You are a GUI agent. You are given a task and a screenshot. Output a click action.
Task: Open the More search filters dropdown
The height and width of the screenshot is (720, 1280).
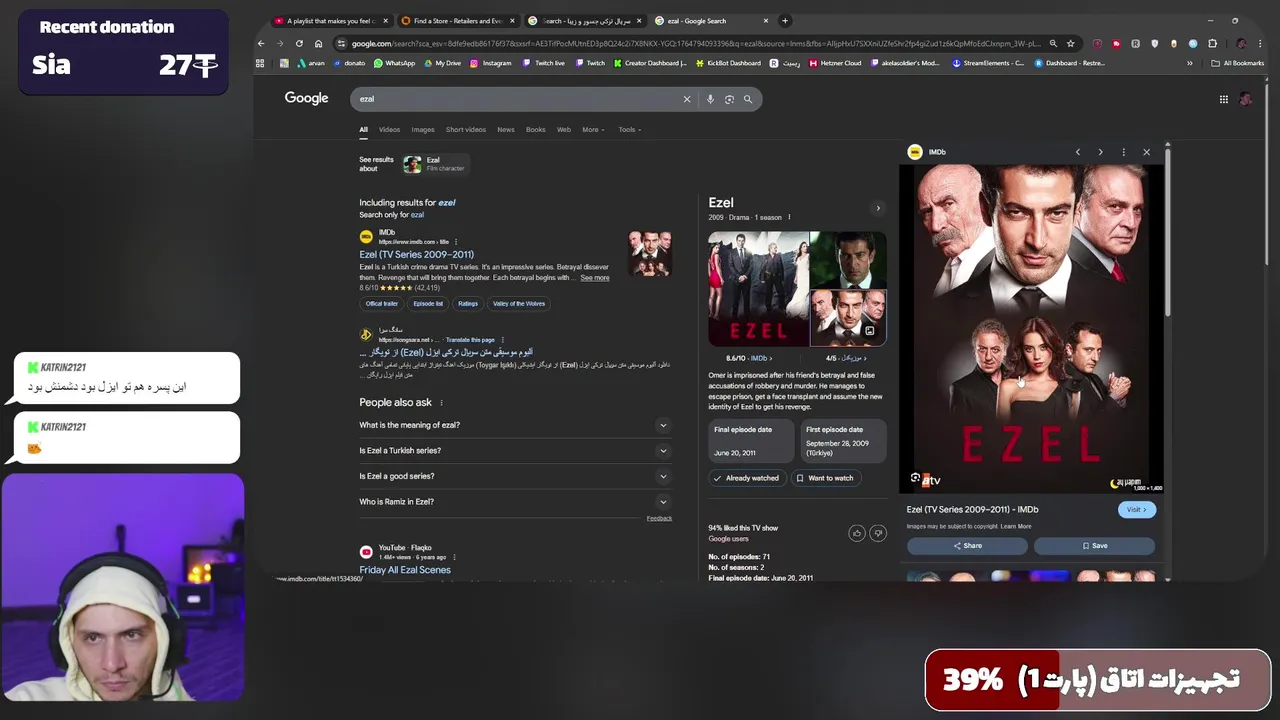(x=594, y=130)
